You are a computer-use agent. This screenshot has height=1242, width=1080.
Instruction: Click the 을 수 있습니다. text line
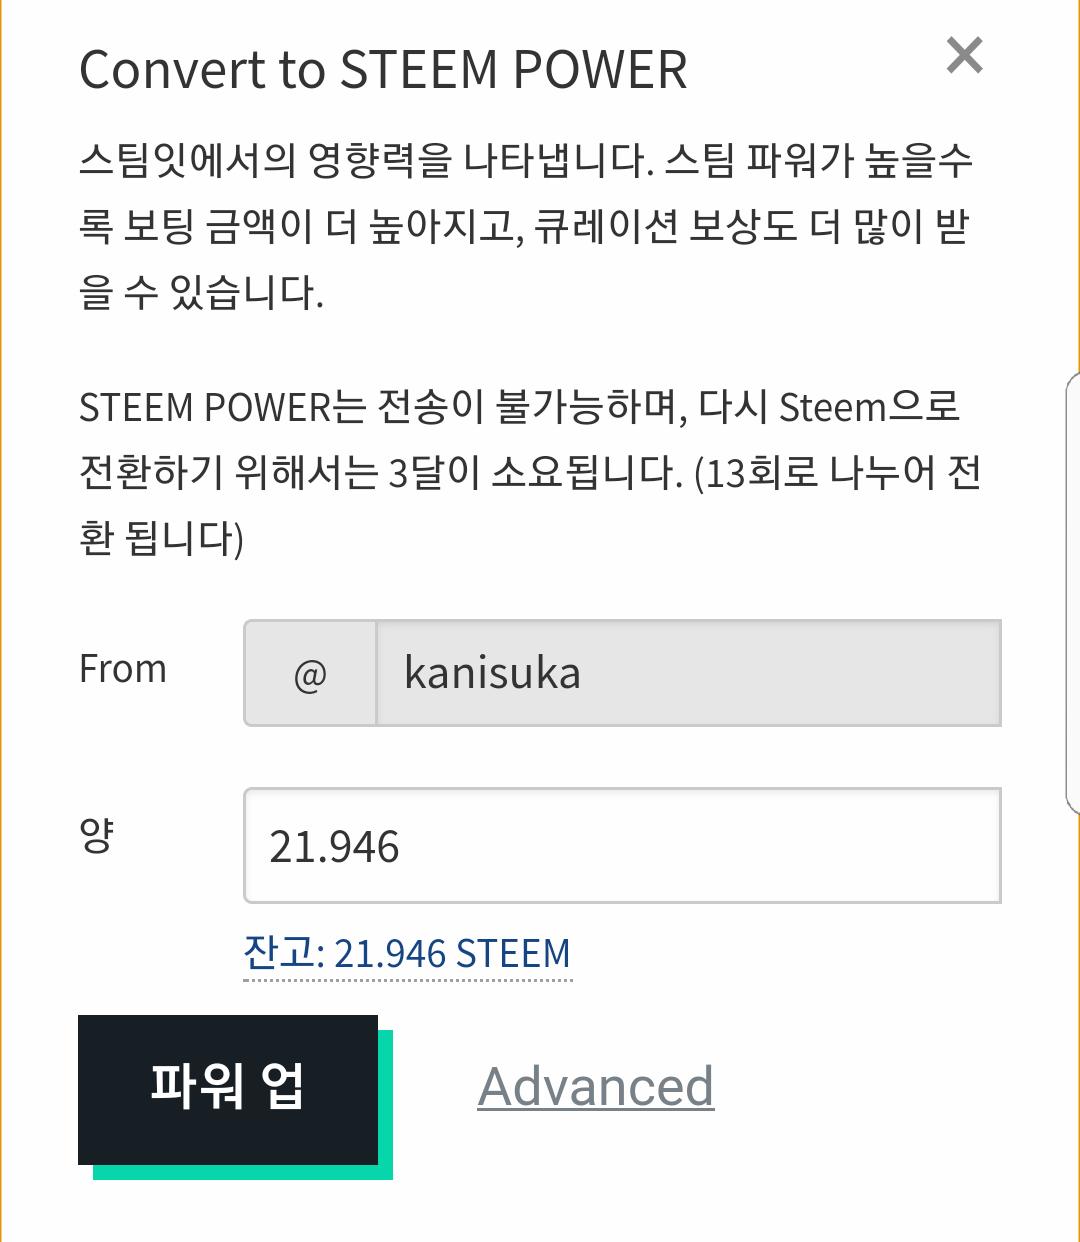pyautogui.click(x=201, y=292)
